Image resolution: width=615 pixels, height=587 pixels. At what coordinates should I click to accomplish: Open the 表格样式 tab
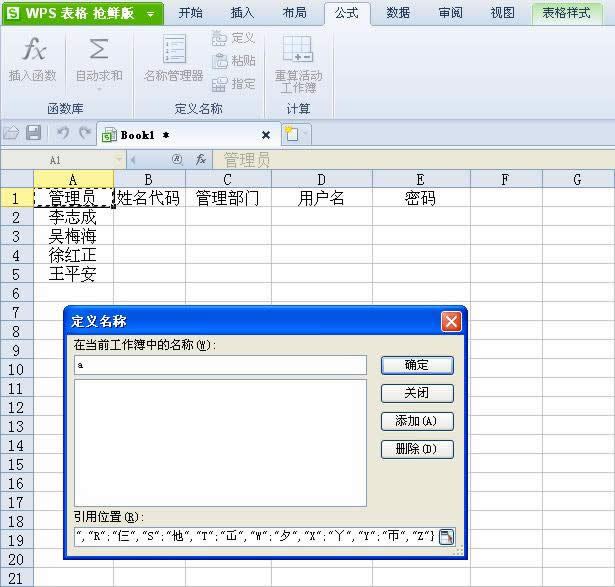(566, 13)
